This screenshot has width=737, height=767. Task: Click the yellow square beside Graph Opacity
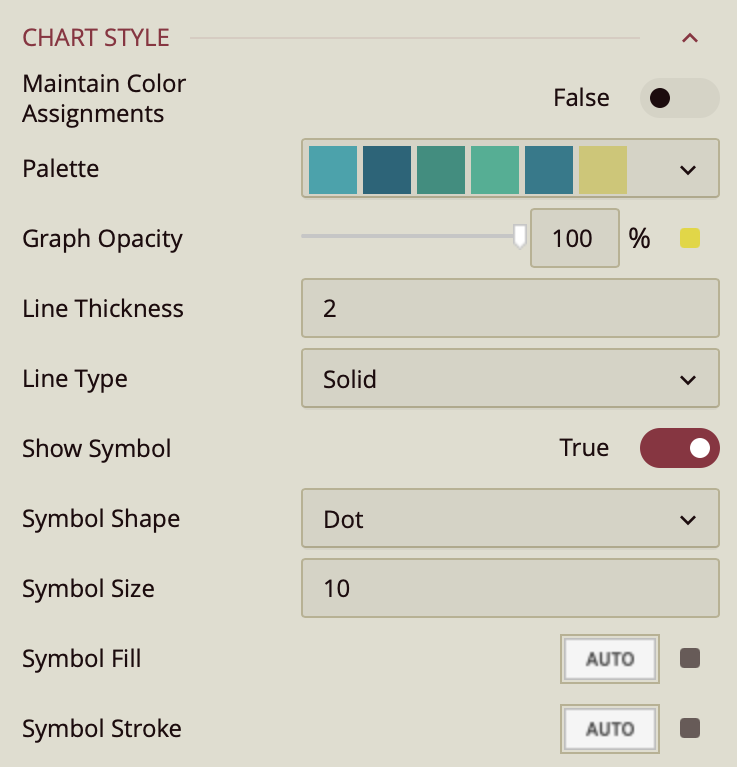click(689, 238)
